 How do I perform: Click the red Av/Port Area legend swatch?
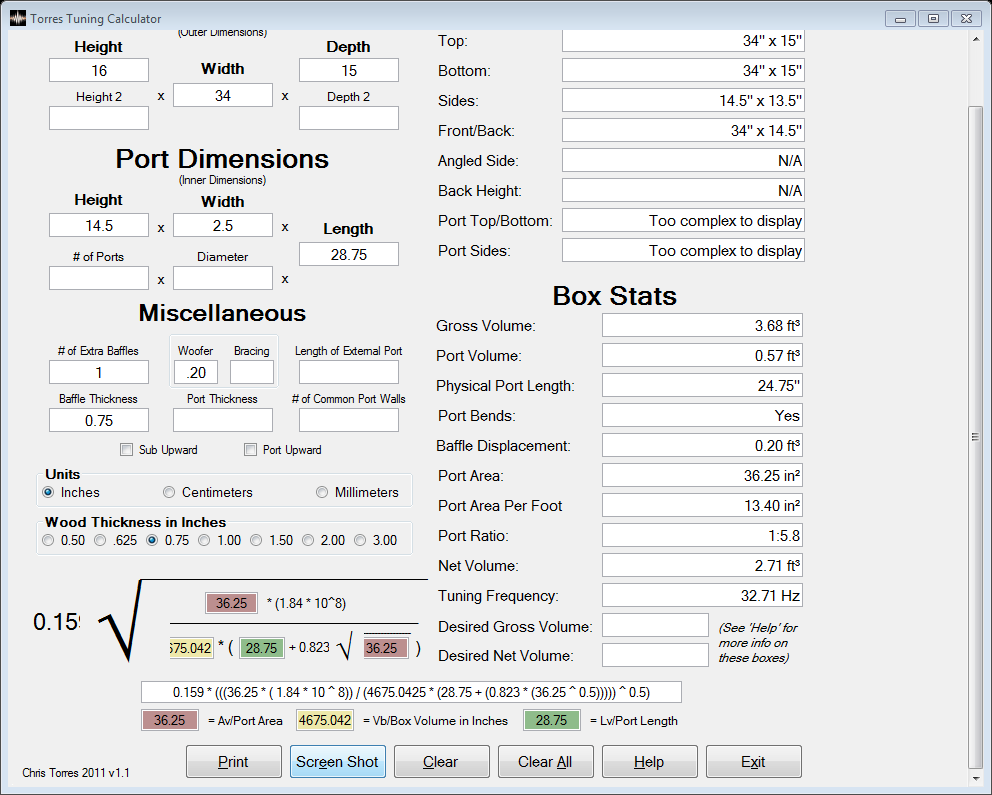tap(170, 720)
